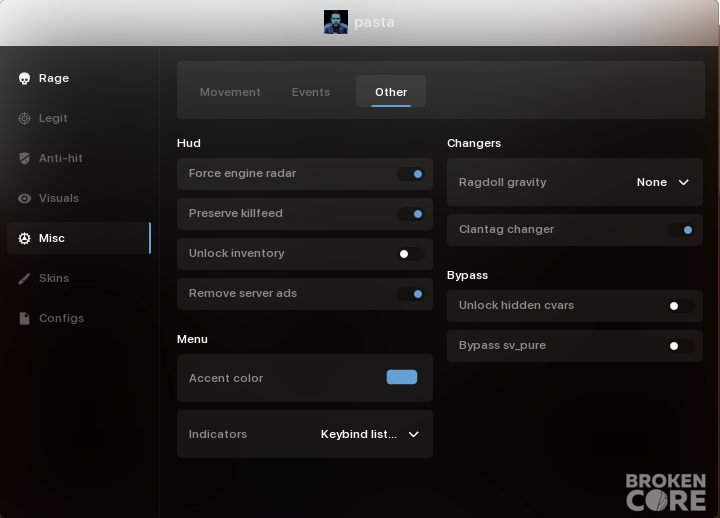
Task: Turn on Bypass sv_pure switch
Action: 681,346
